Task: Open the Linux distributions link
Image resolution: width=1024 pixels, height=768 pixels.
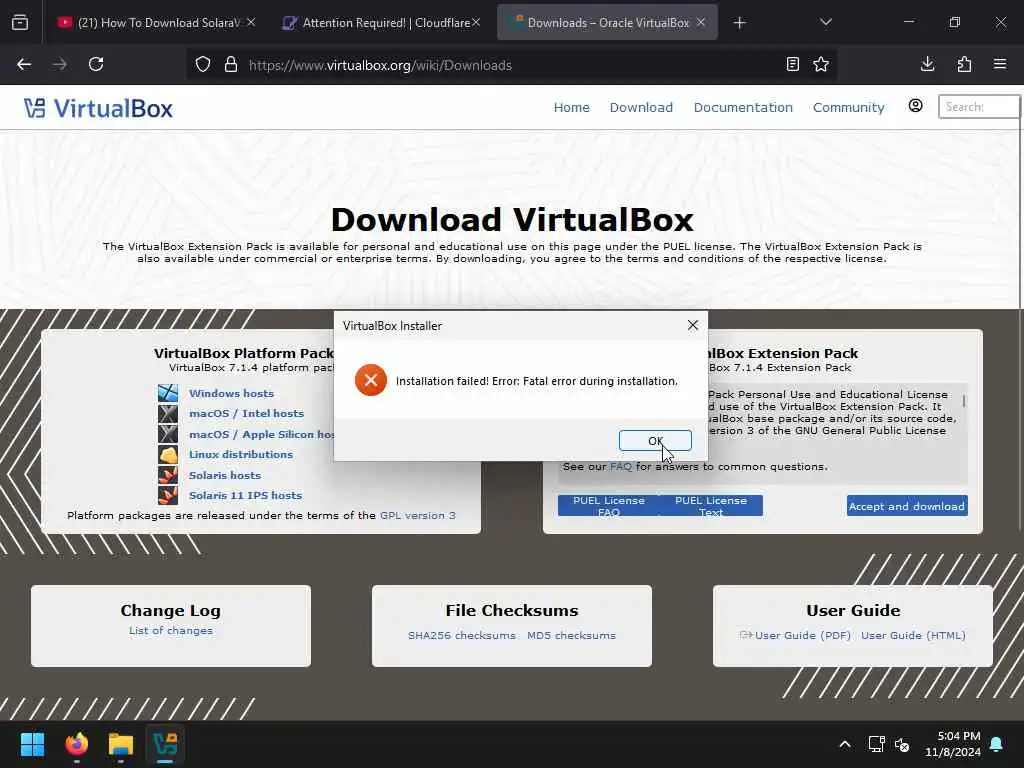Action: 241,455
